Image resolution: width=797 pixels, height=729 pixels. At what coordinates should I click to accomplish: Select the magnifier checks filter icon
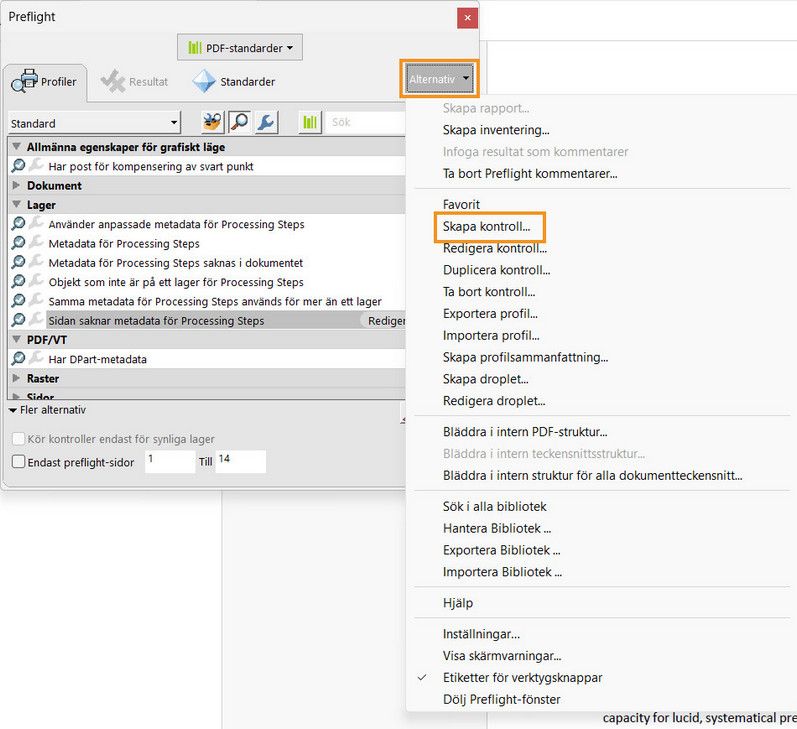(239, 122)
